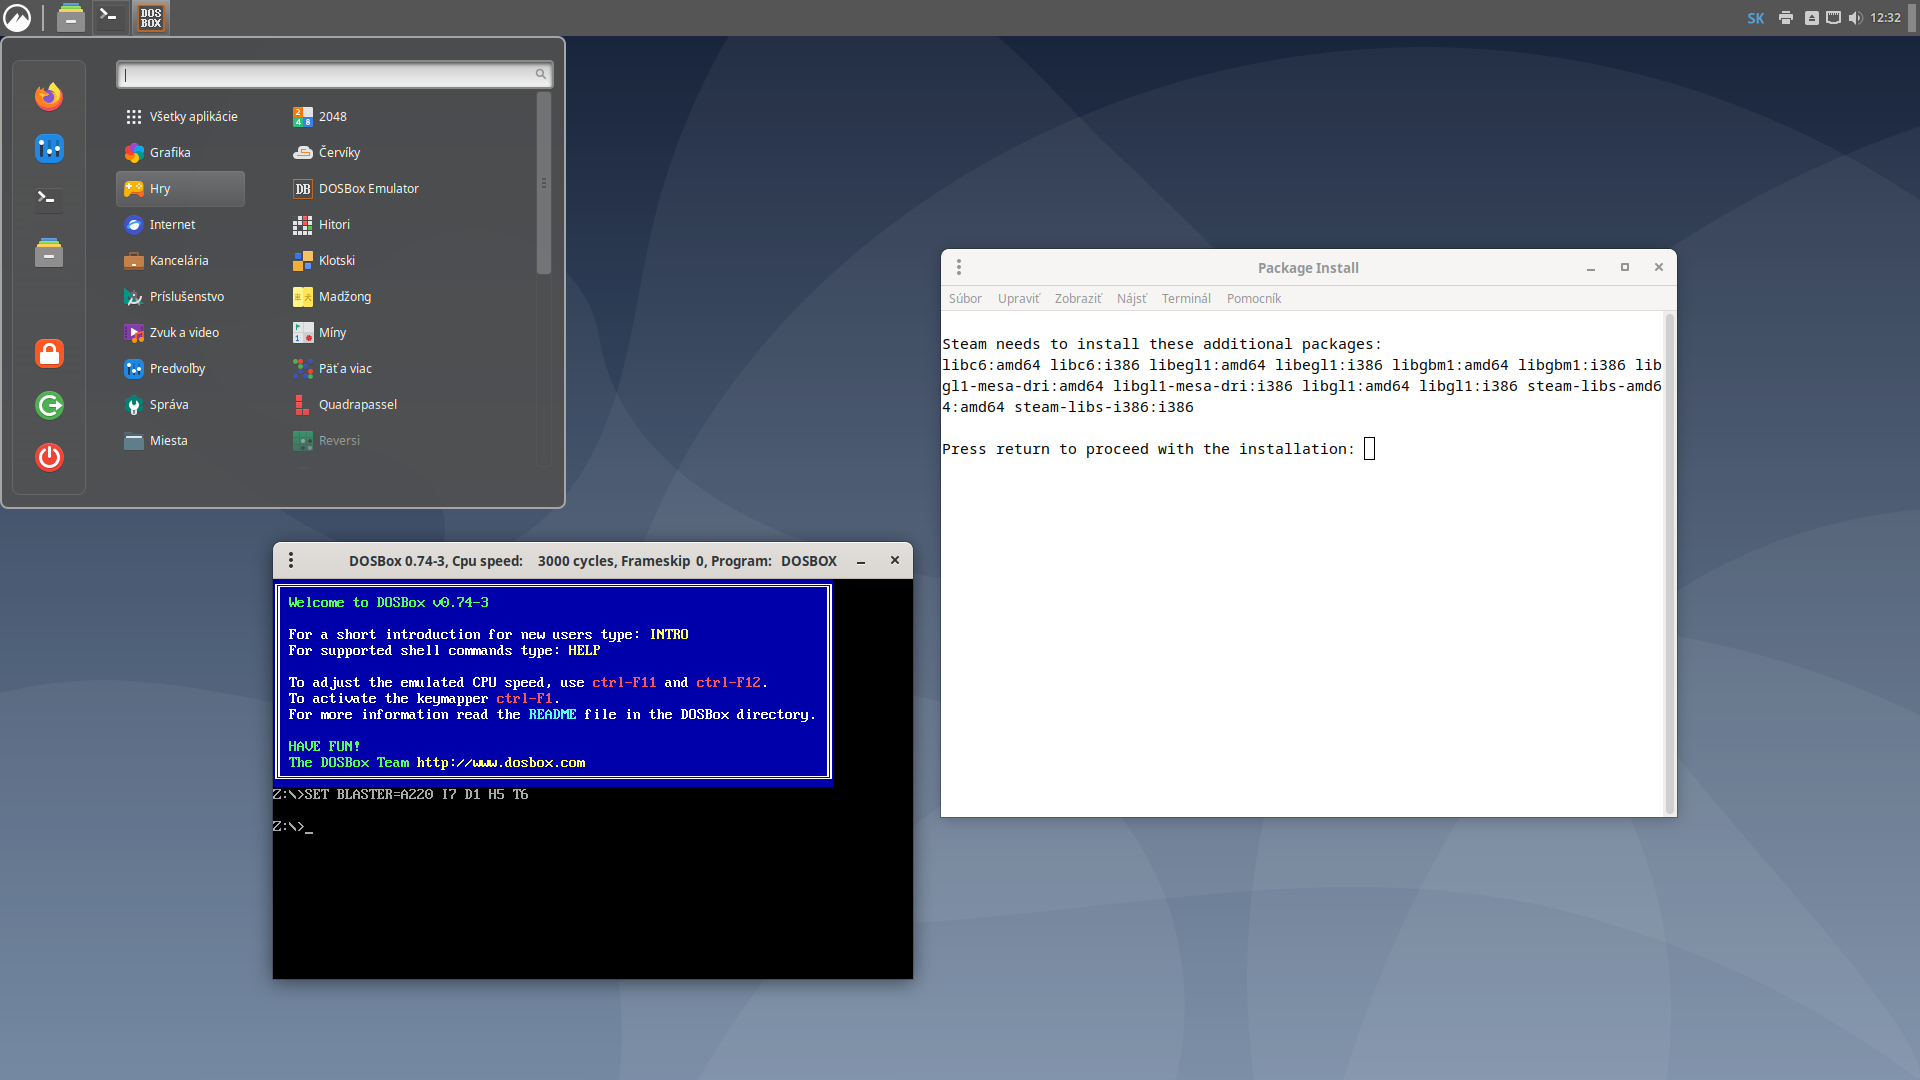
Task: Click the volume icon in system tray
Action: pyautogui.click(x=1856, y=18)
